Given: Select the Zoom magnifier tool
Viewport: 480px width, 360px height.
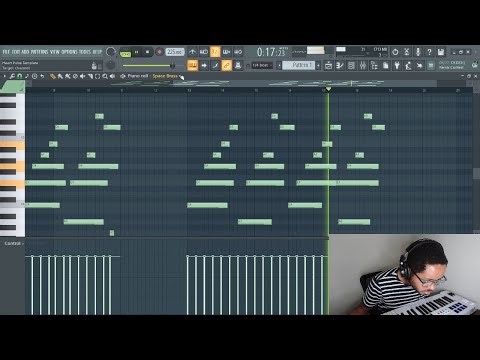Looking at the screenshot, I should click(x=105, y=76).
